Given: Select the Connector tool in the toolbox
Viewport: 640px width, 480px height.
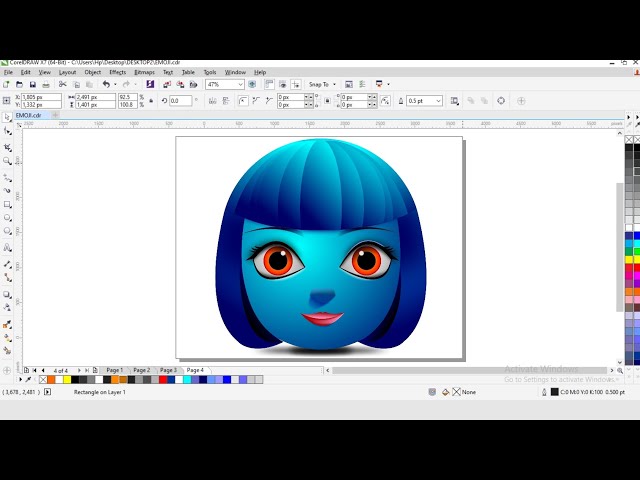Looking at the screenshot, I should (x=7, y=278).
